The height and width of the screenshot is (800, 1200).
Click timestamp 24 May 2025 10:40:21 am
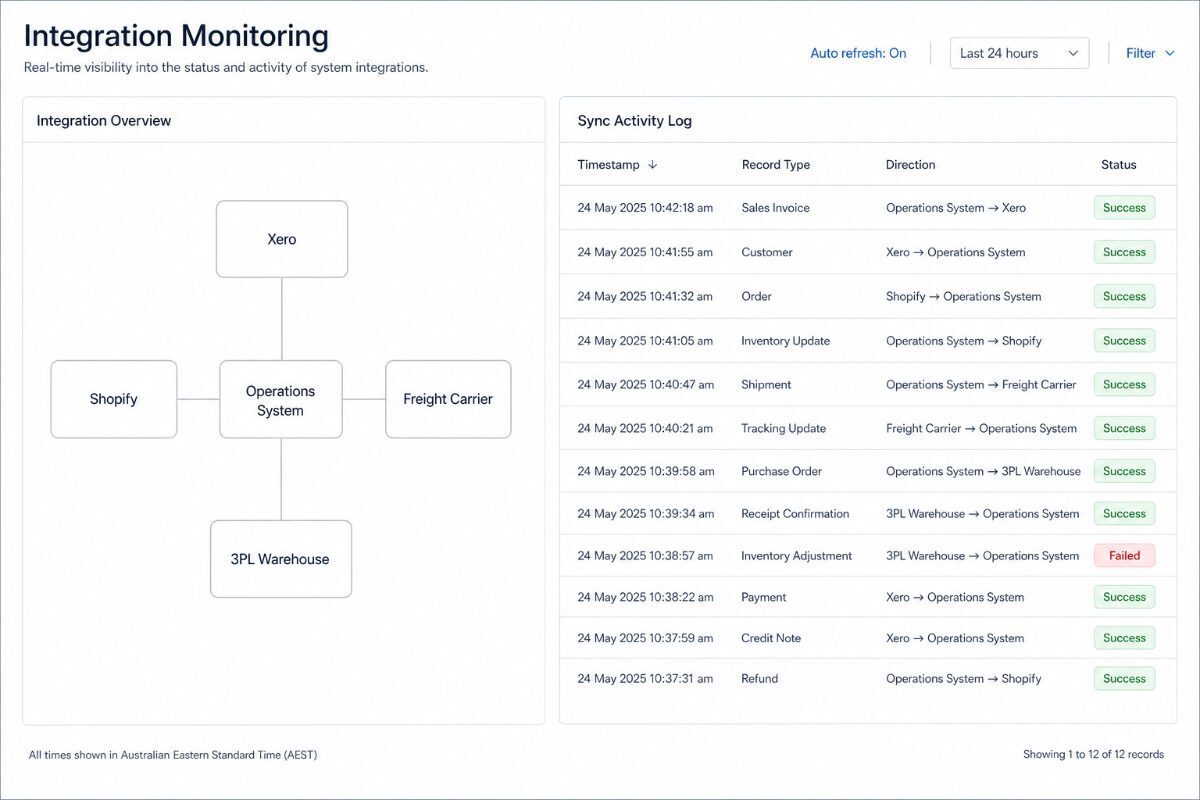tap(645, 428)
